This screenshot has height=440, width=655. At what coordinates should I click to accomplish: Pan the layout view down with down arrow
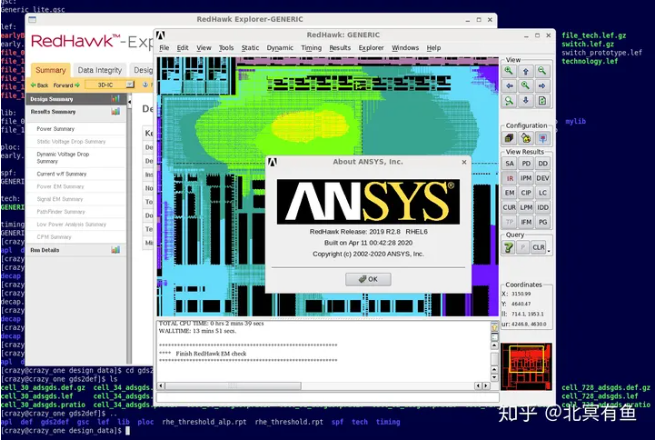tap(526, 101)
